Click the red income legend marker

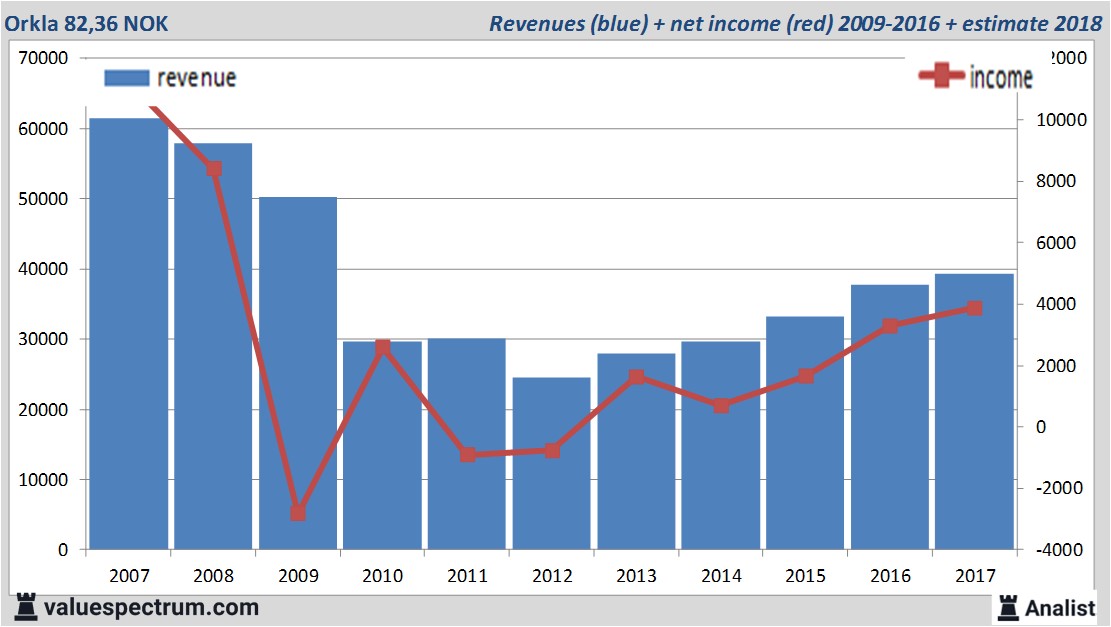941,75
